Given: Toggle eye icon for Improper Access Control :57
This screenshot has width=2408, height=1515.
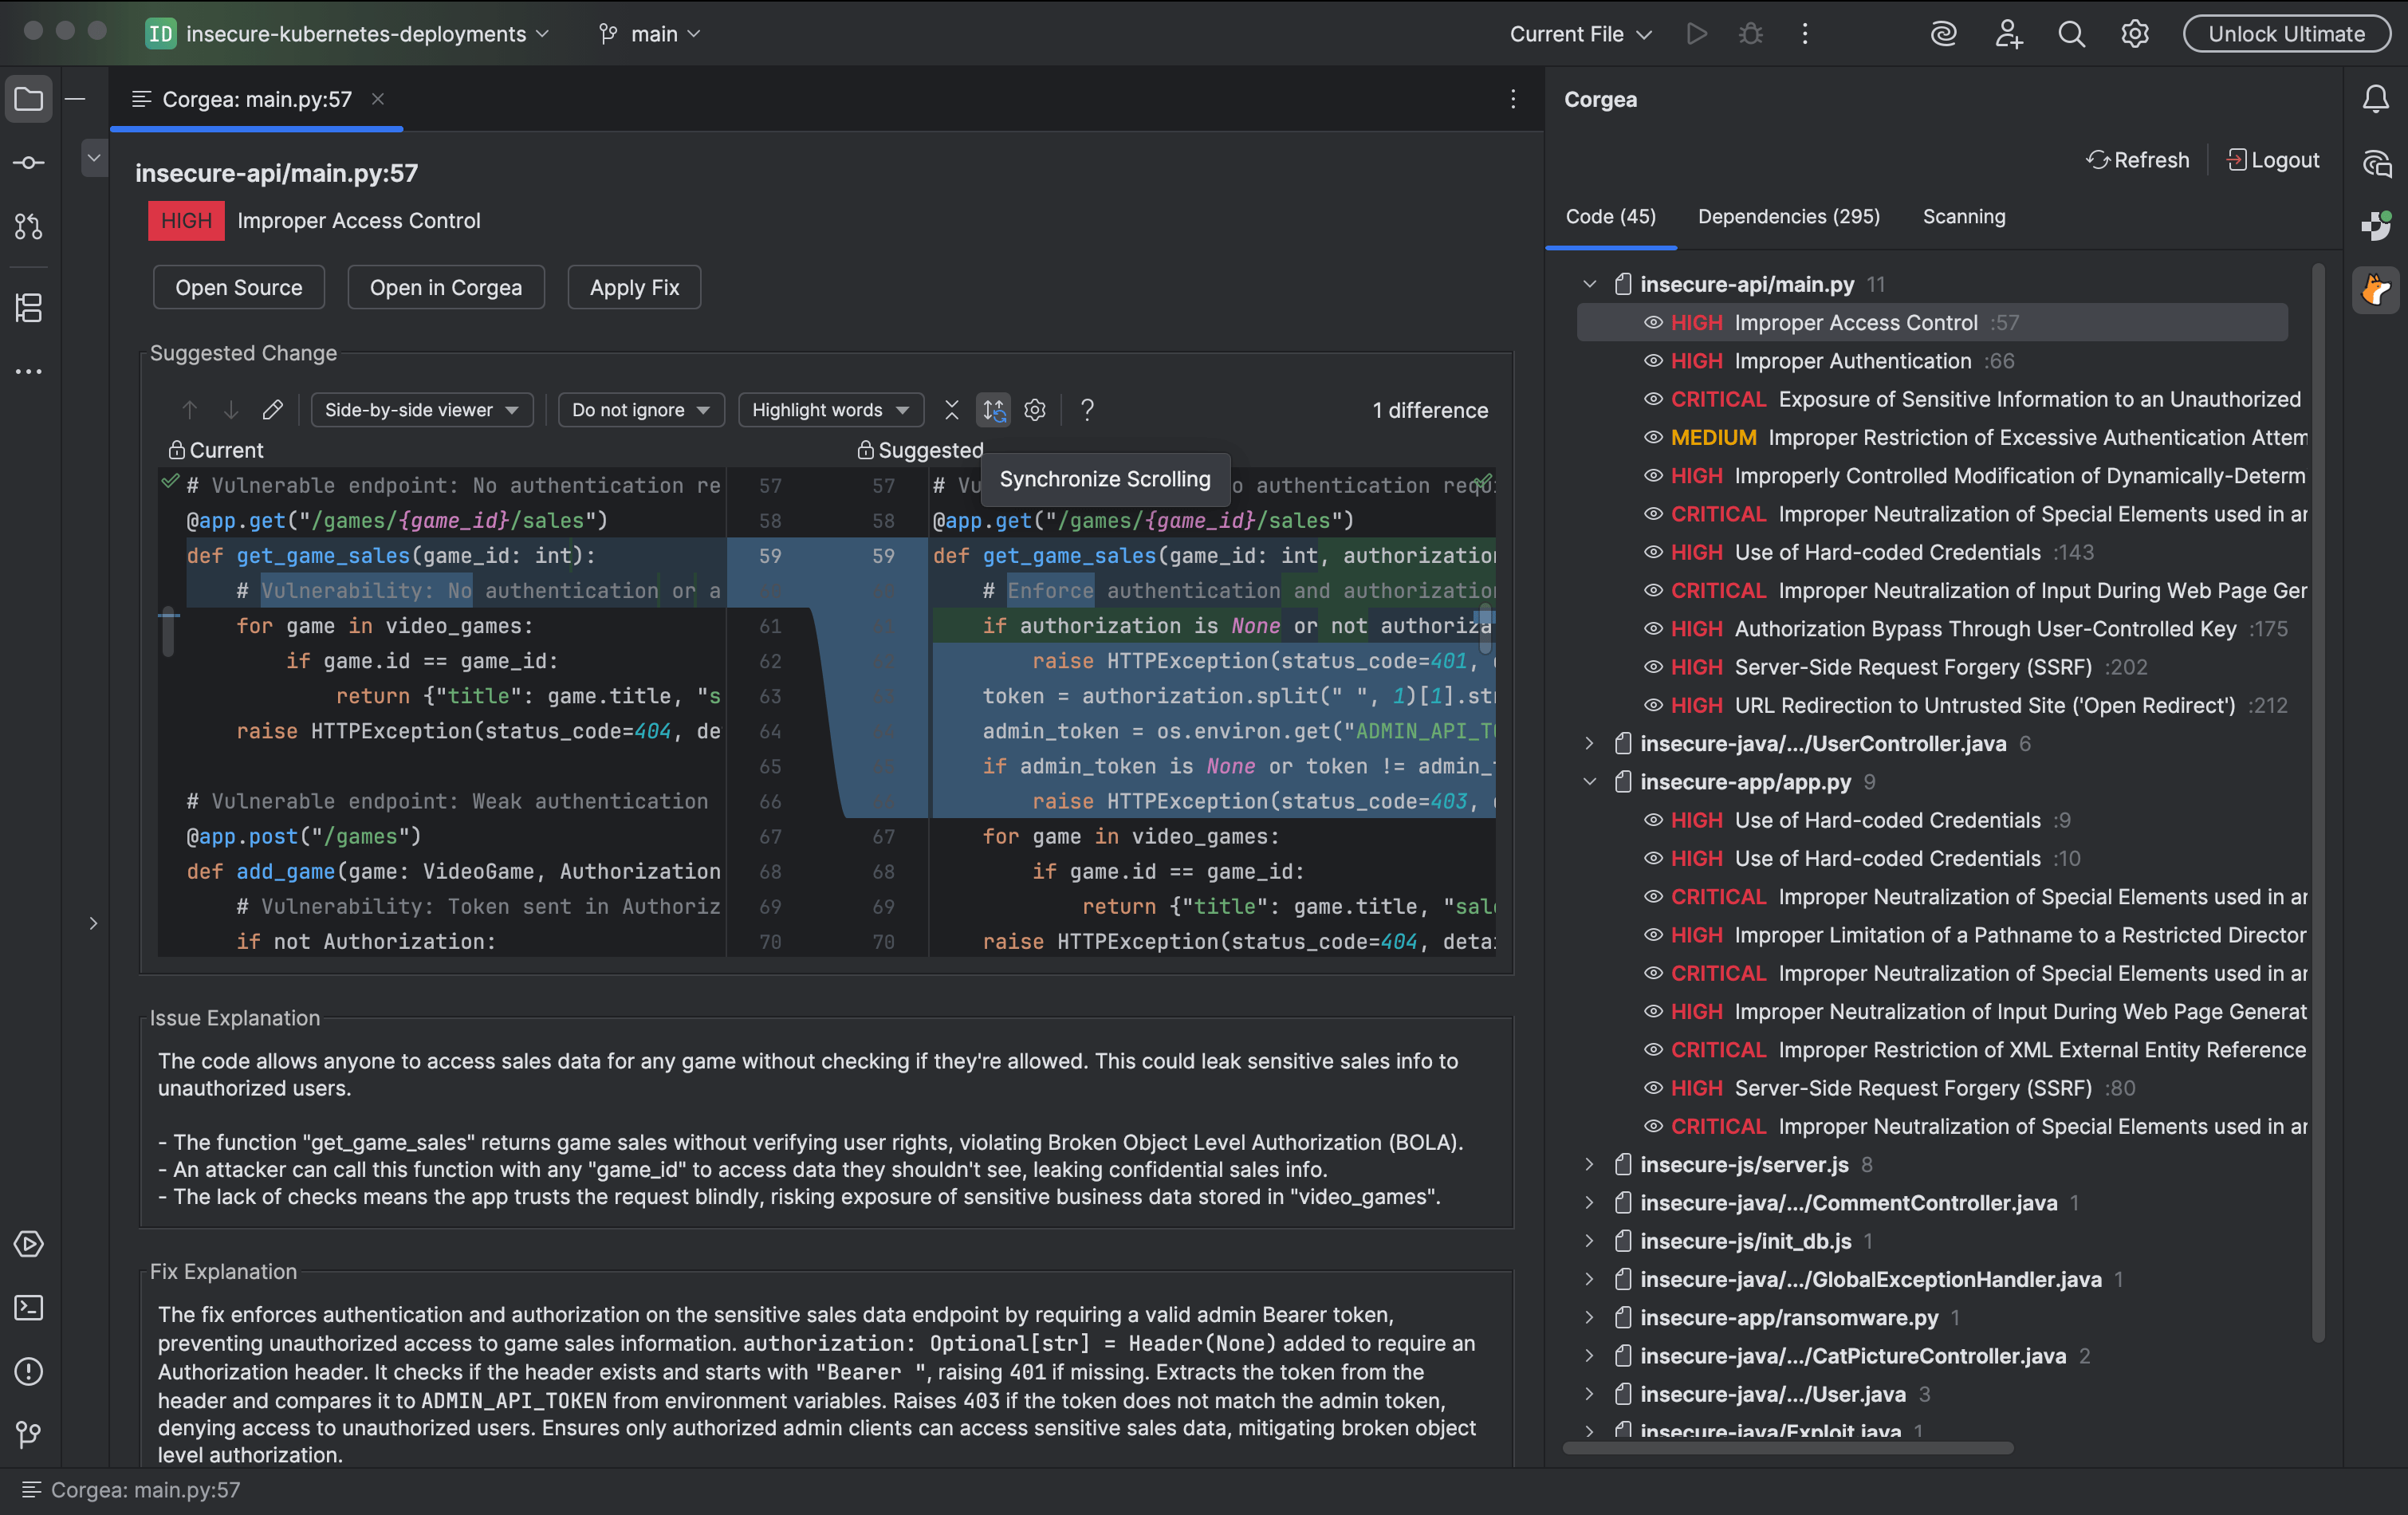Looking at the screenshot, I should pyautogui.click(x=1653, y=323).
